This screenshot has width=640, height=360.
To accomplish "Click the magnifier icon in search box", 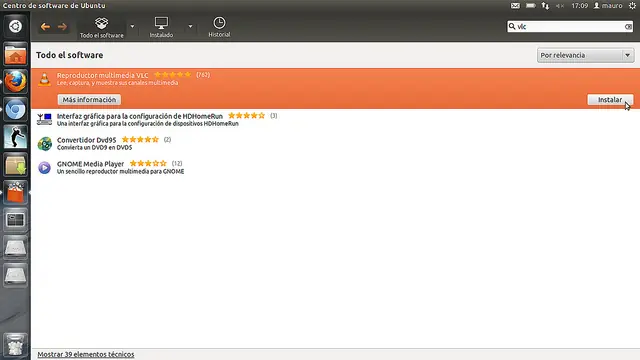I will click(512, 26).
